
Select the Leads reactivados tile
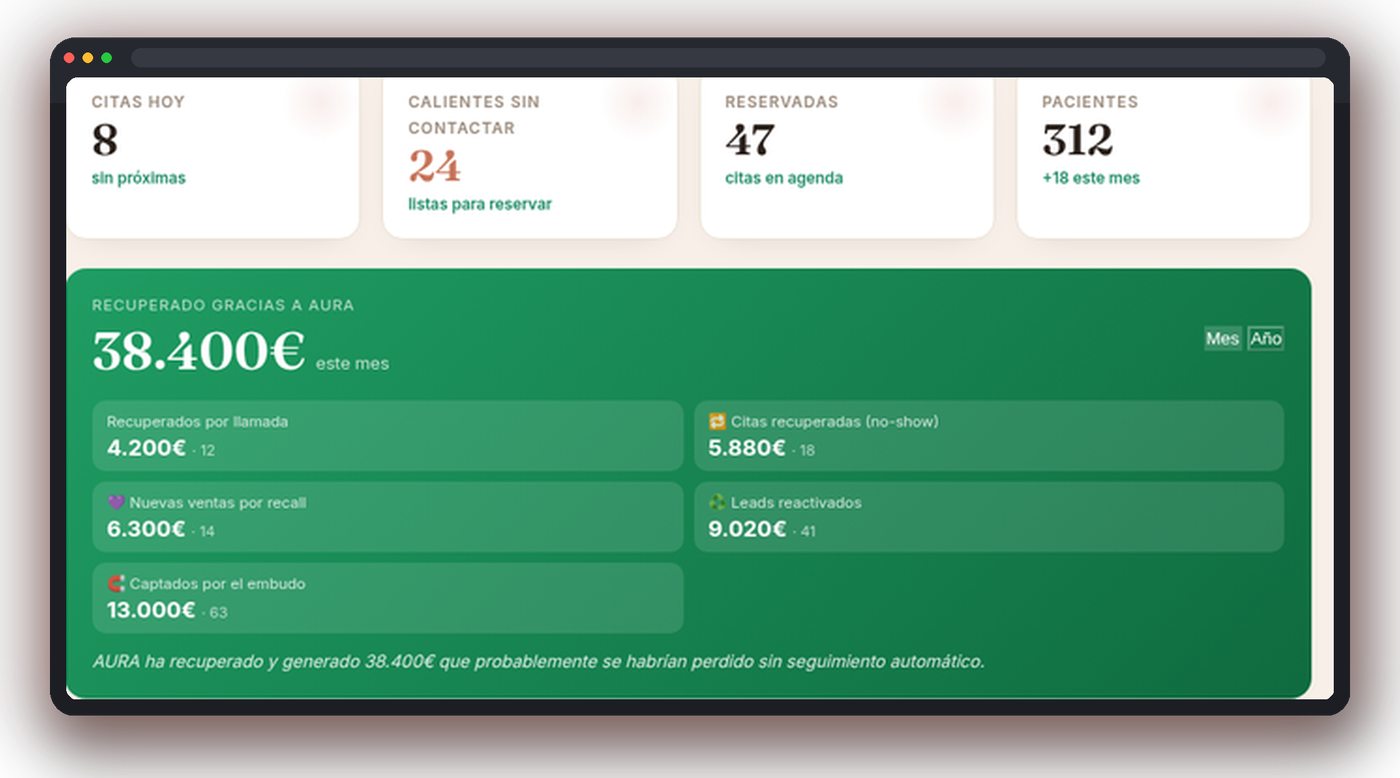coord(989,517)
